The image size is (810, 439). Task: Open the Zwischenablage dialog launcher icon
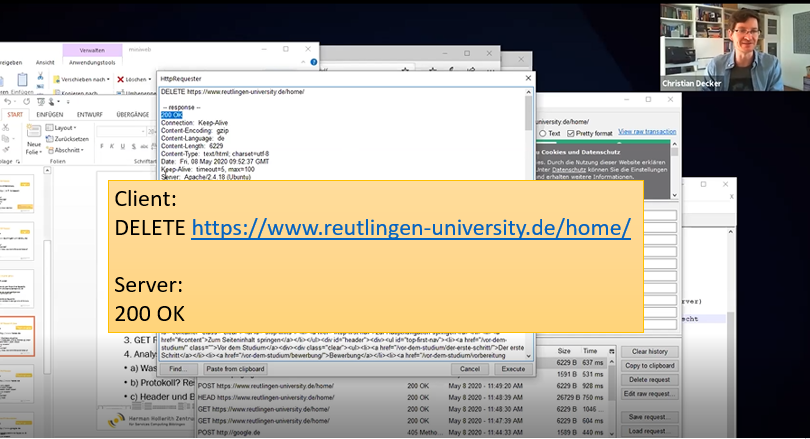point(18,162)
